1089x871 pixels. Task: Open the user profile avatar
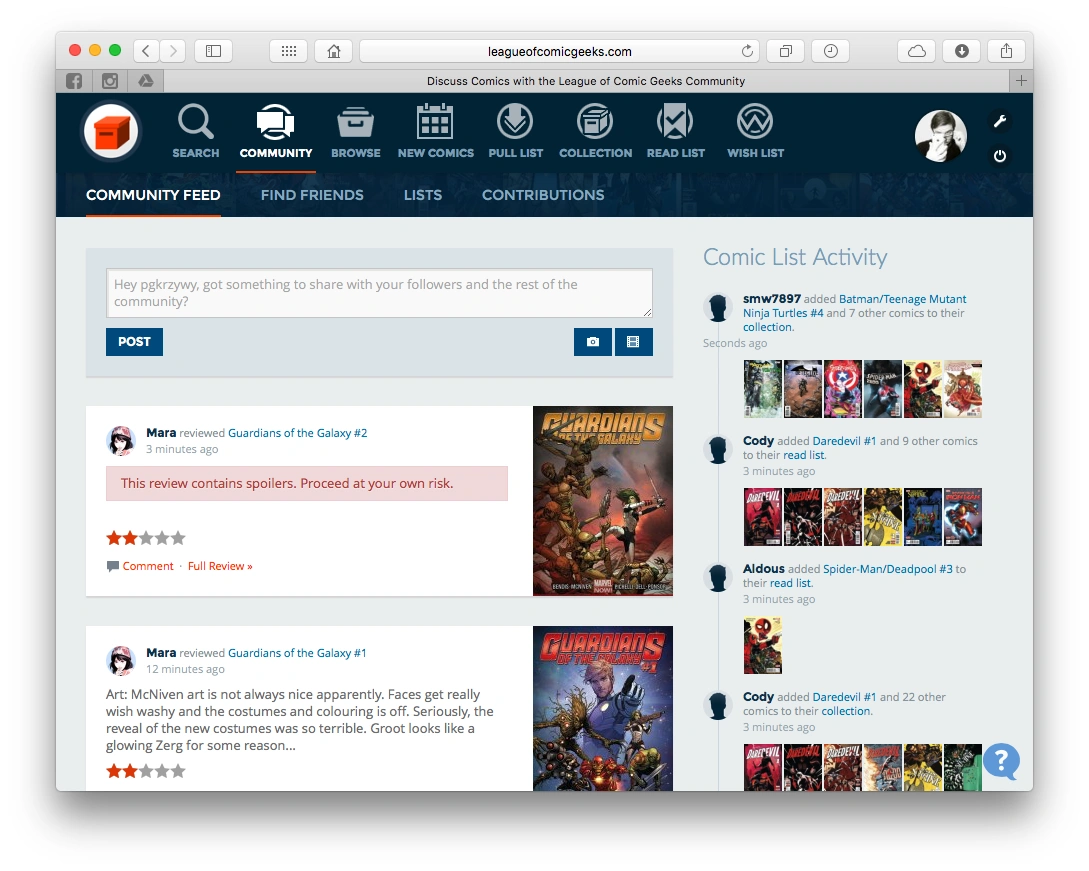pos(940,136)
